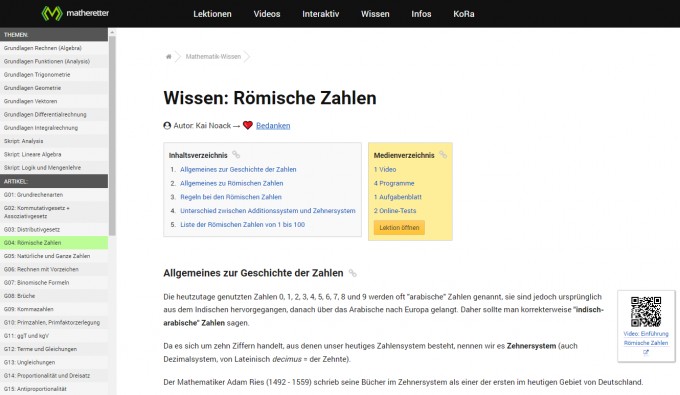
Task: Click the 2 Online-Tests media link
Action: [x=395, y=210]
